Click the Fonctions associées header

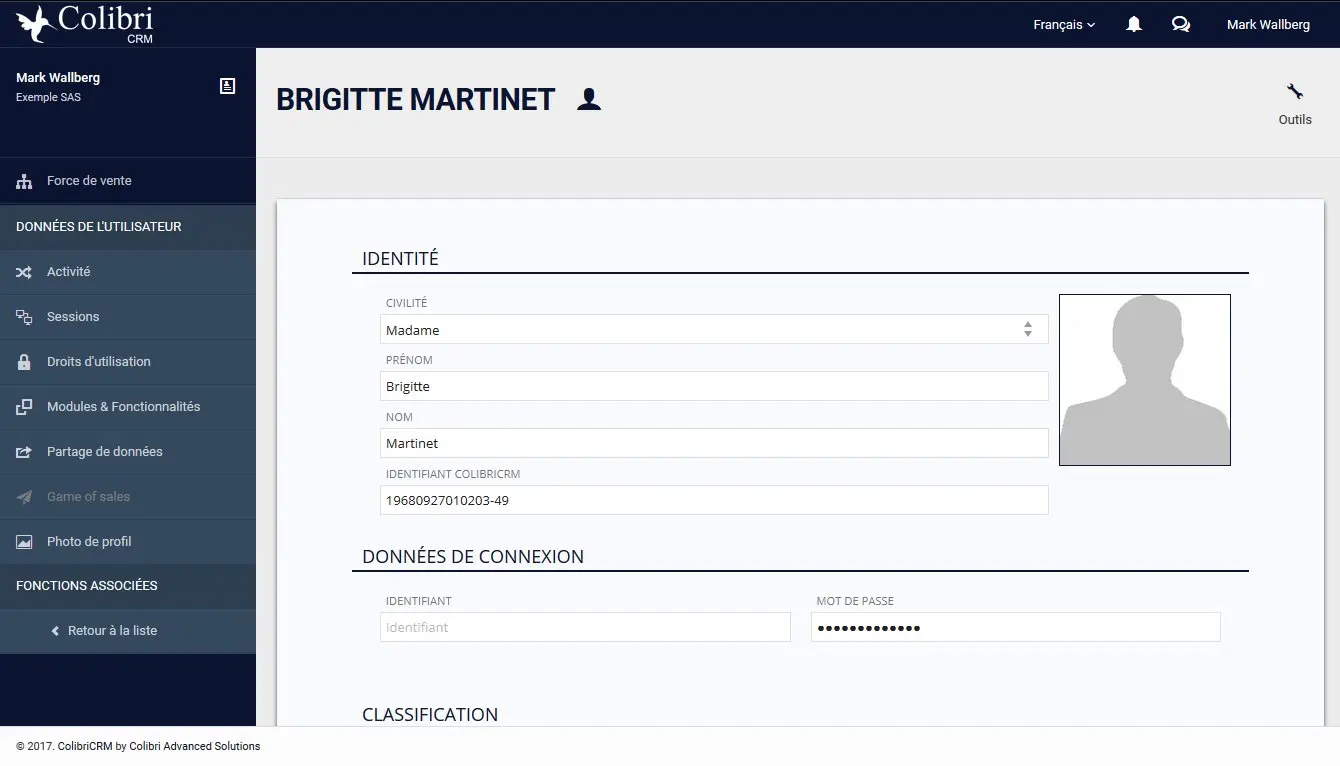tap(87, 586)
